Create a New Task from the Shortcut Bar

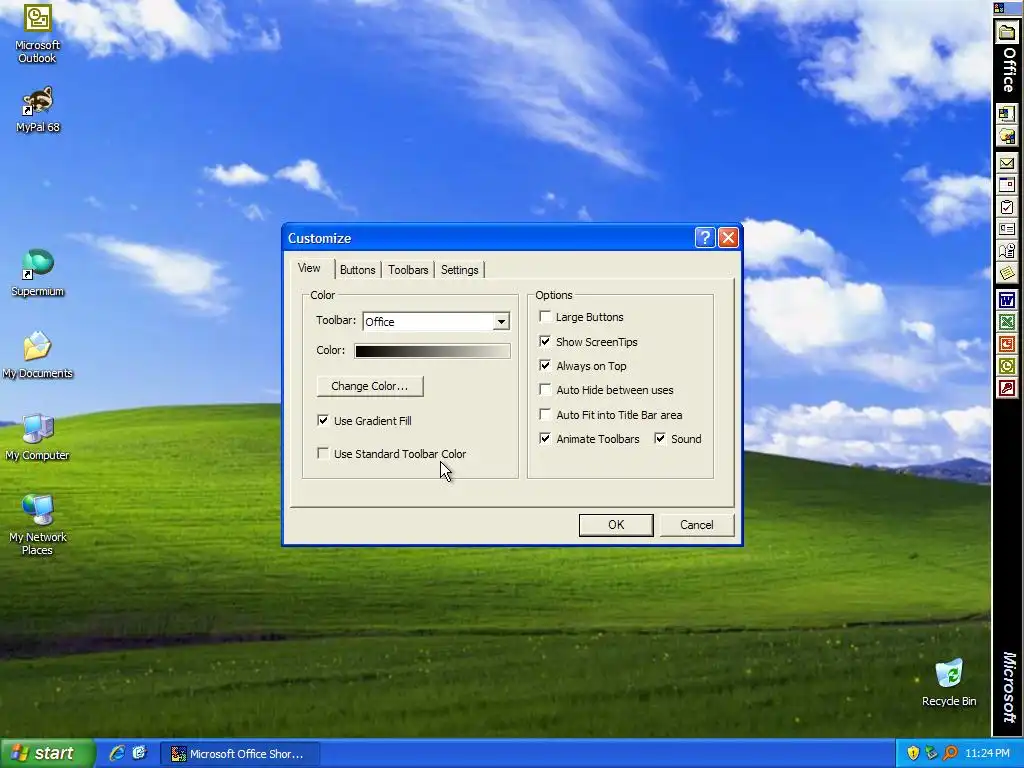(1007, 207)
